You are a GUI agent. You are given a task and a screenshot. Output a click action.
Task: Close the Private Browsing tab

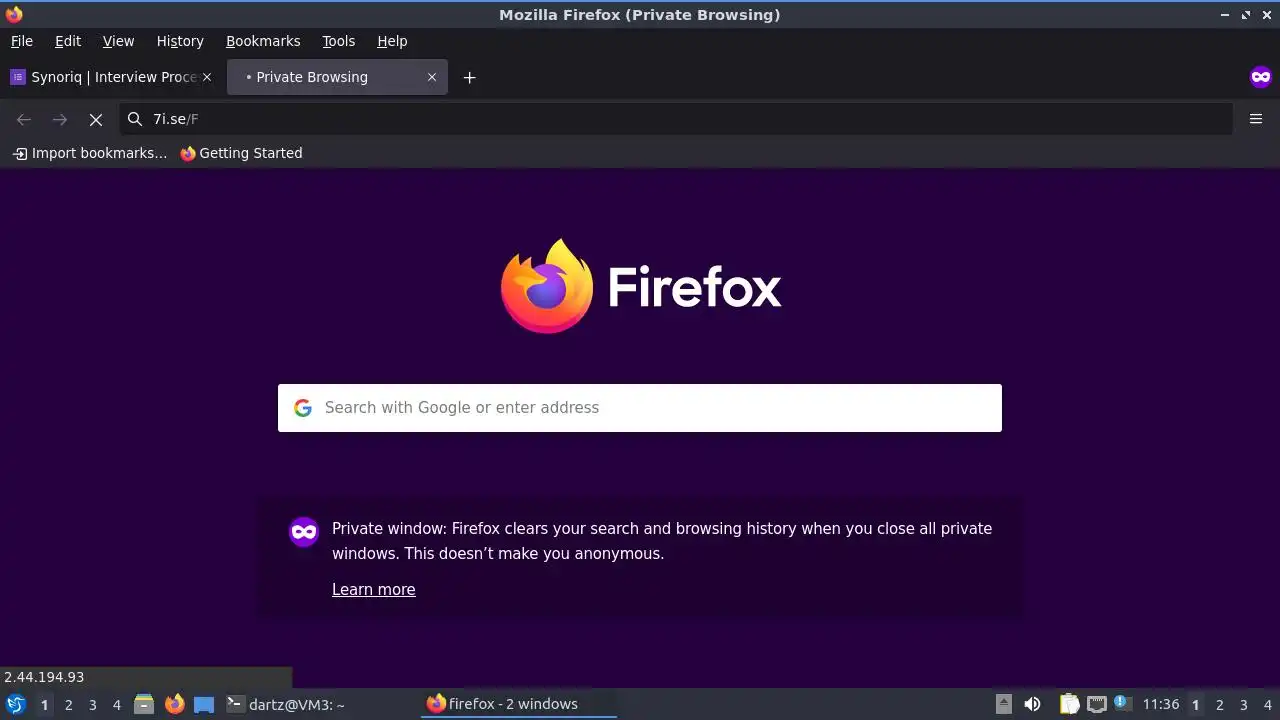pos(432,77)
